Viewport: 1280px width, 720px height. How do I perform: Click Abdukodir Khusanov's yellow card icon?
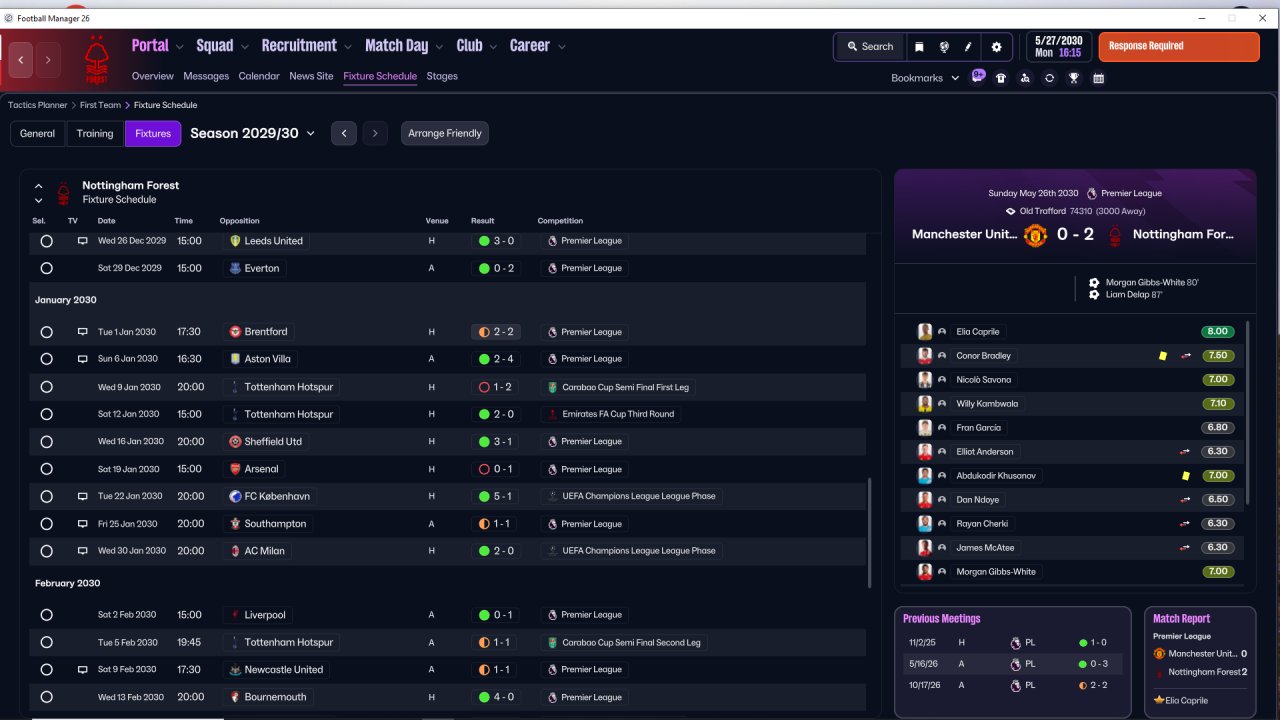[1186, 476]
